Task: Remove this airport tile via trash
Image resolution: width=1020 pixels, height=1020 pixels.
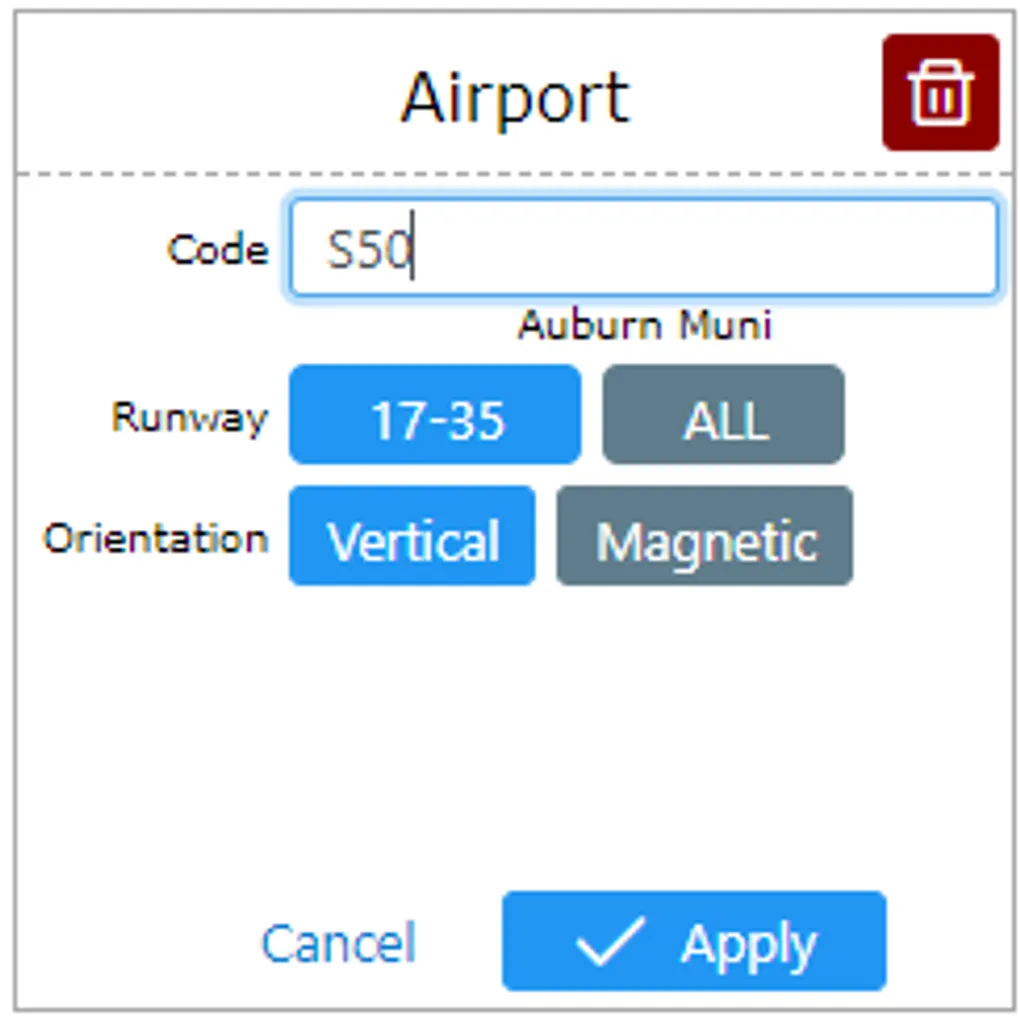Action: tap(939, 92)
